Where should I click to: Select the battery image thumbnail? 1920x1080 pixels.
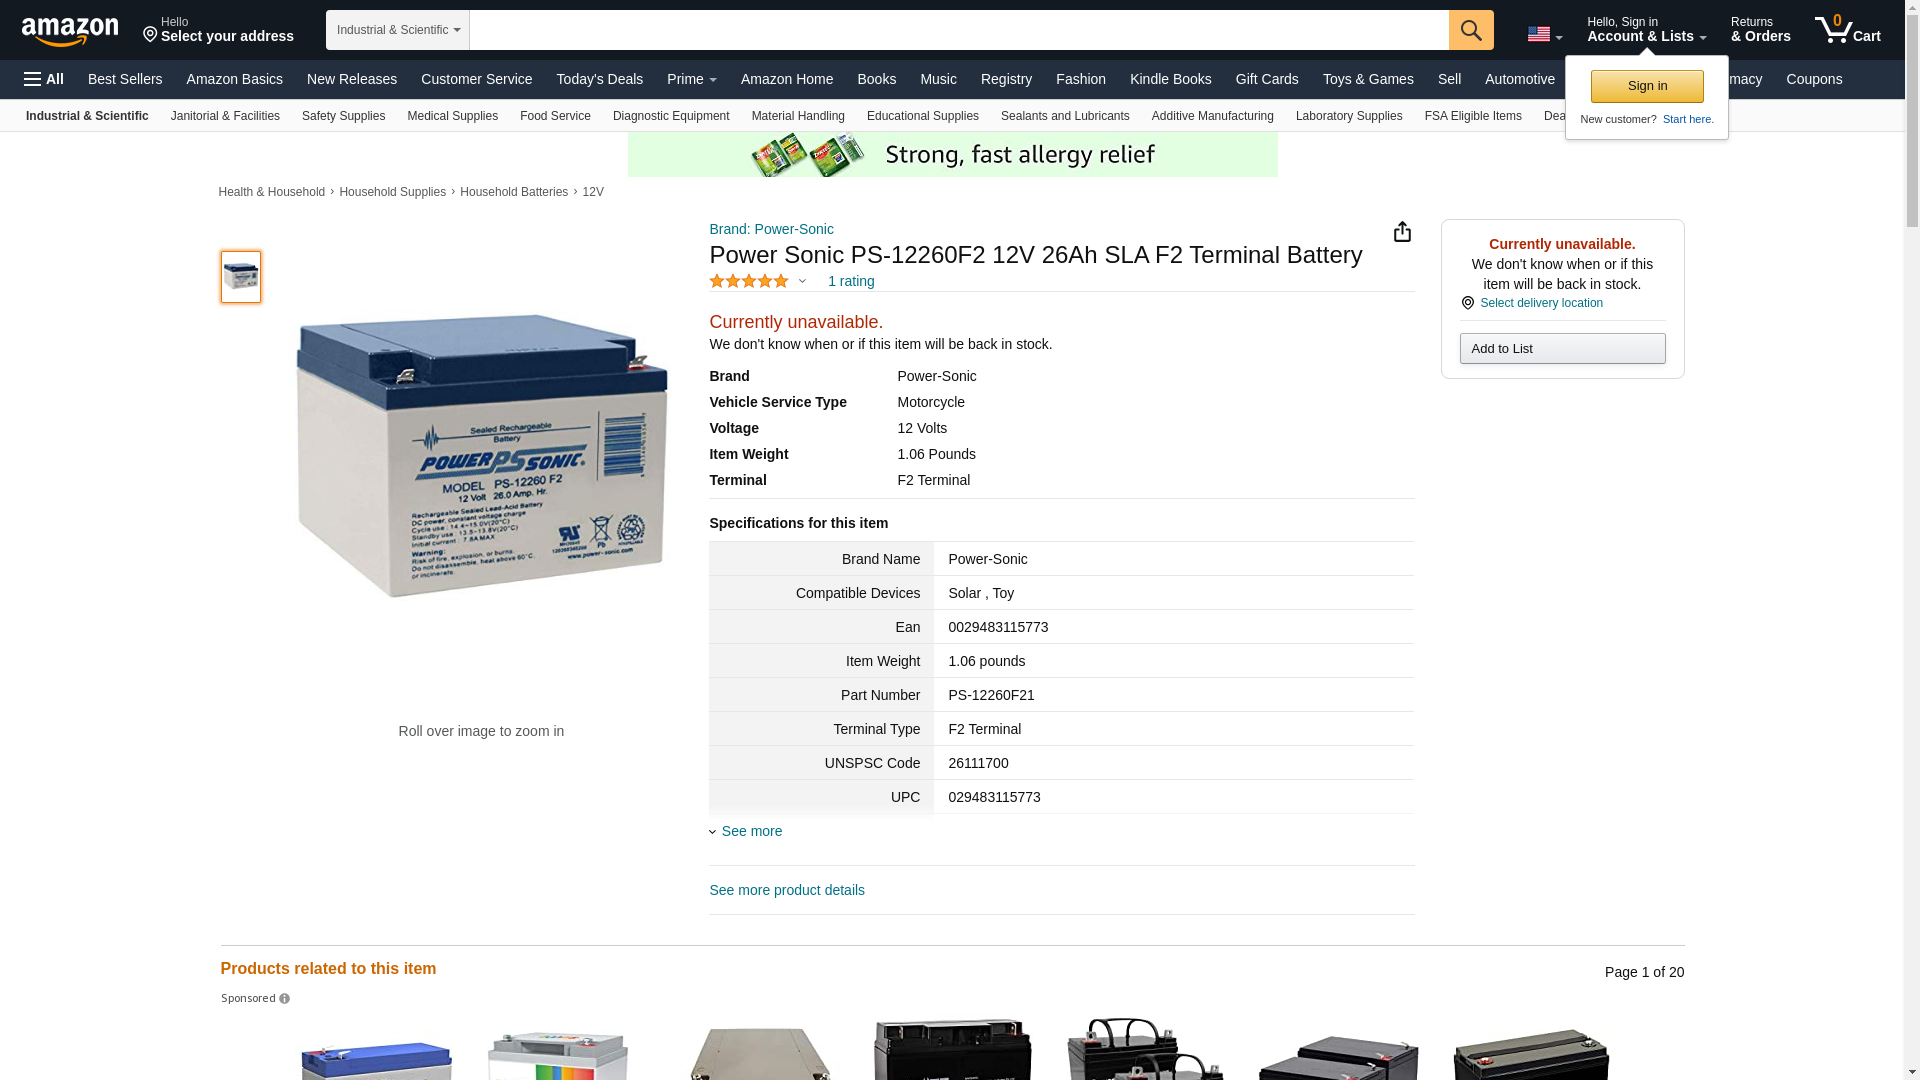tap(241, 277)
